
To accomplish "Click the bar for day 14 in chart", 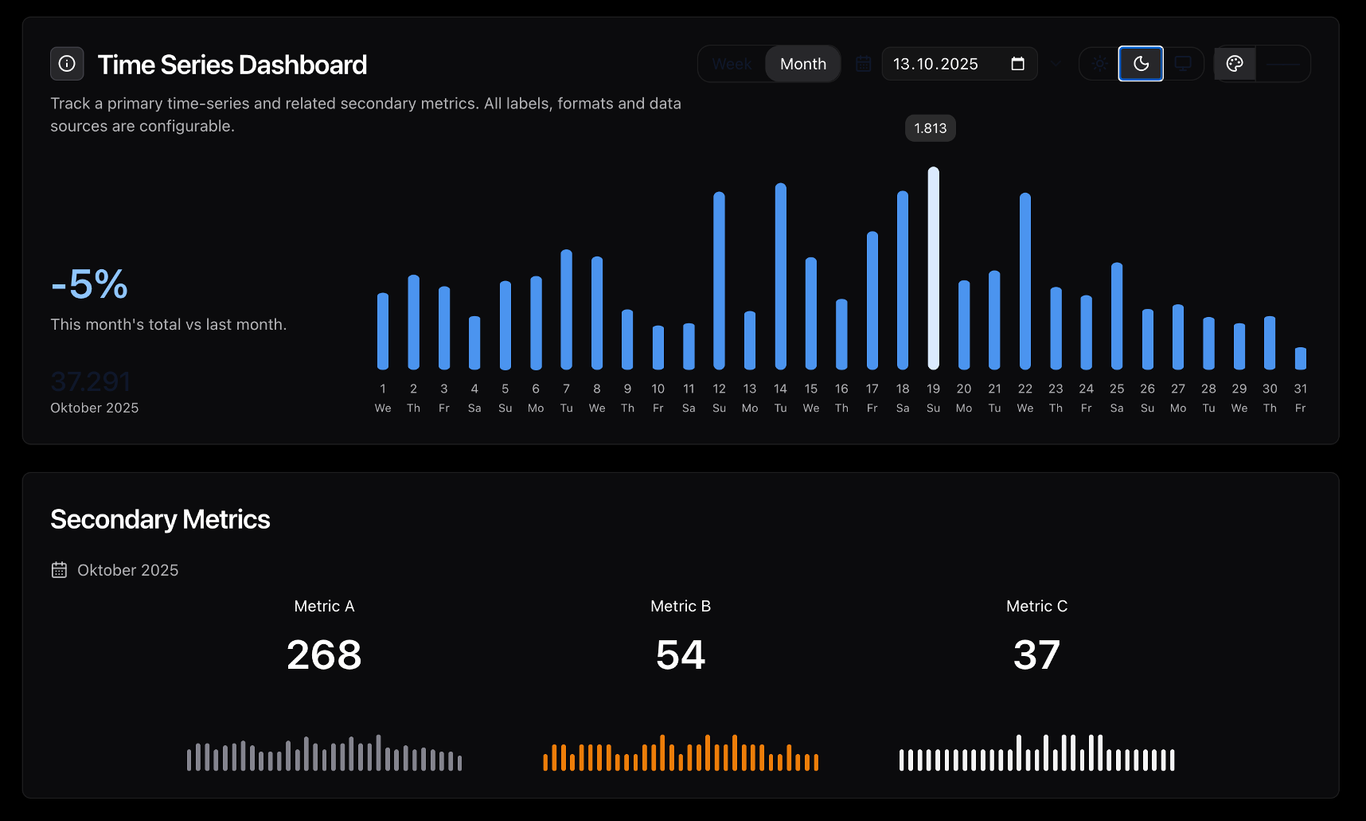I will pos(780,277).
